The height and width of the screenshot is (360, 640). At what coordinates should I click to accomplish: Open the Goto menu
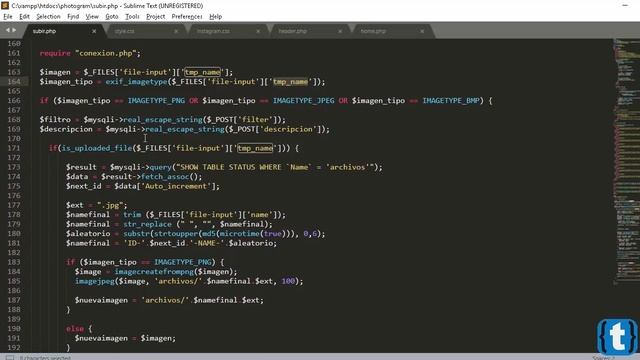pos(112,17)
